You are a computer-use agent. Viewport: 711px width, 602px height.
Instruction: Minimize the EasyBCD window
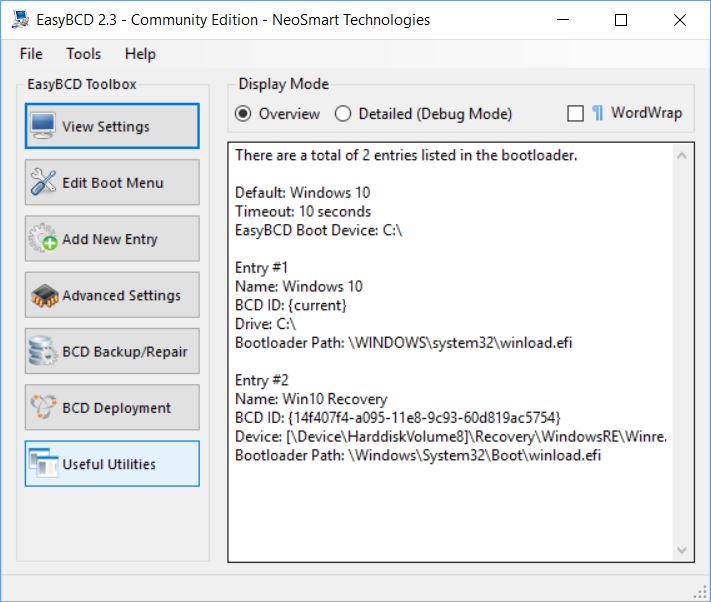tap(563, 20)
